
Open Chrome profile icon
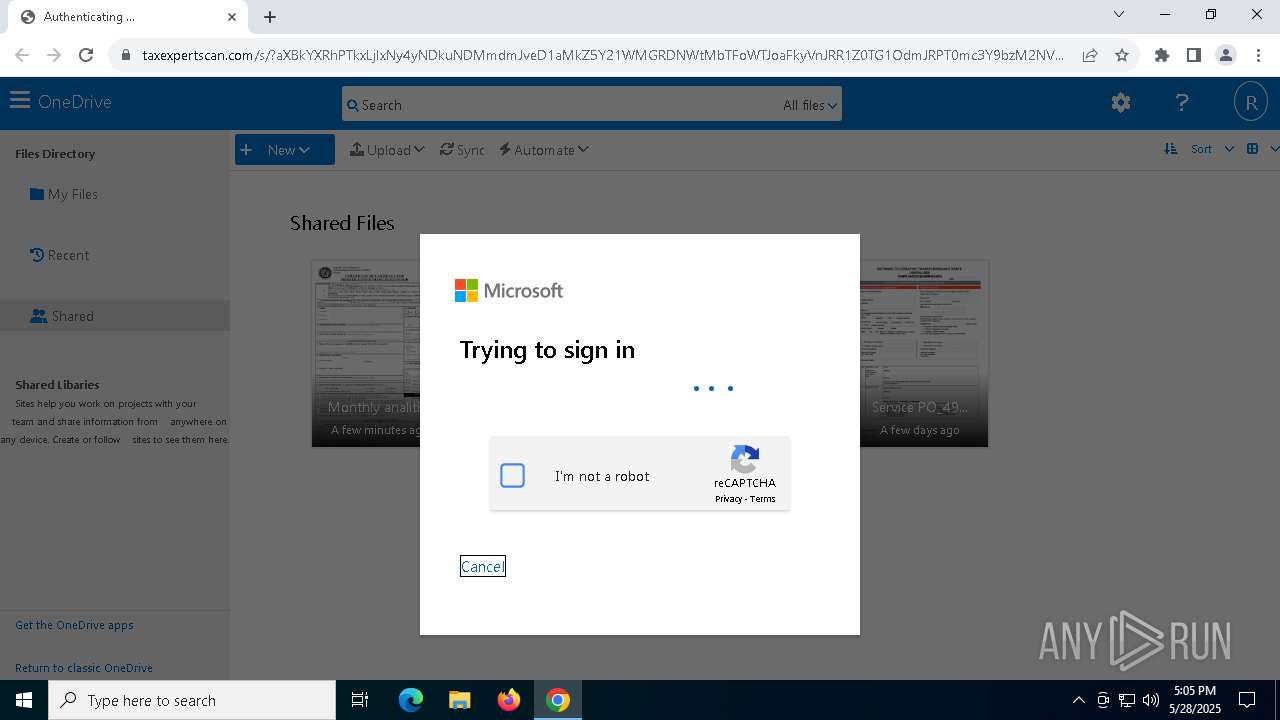(x=1226, y=55)
